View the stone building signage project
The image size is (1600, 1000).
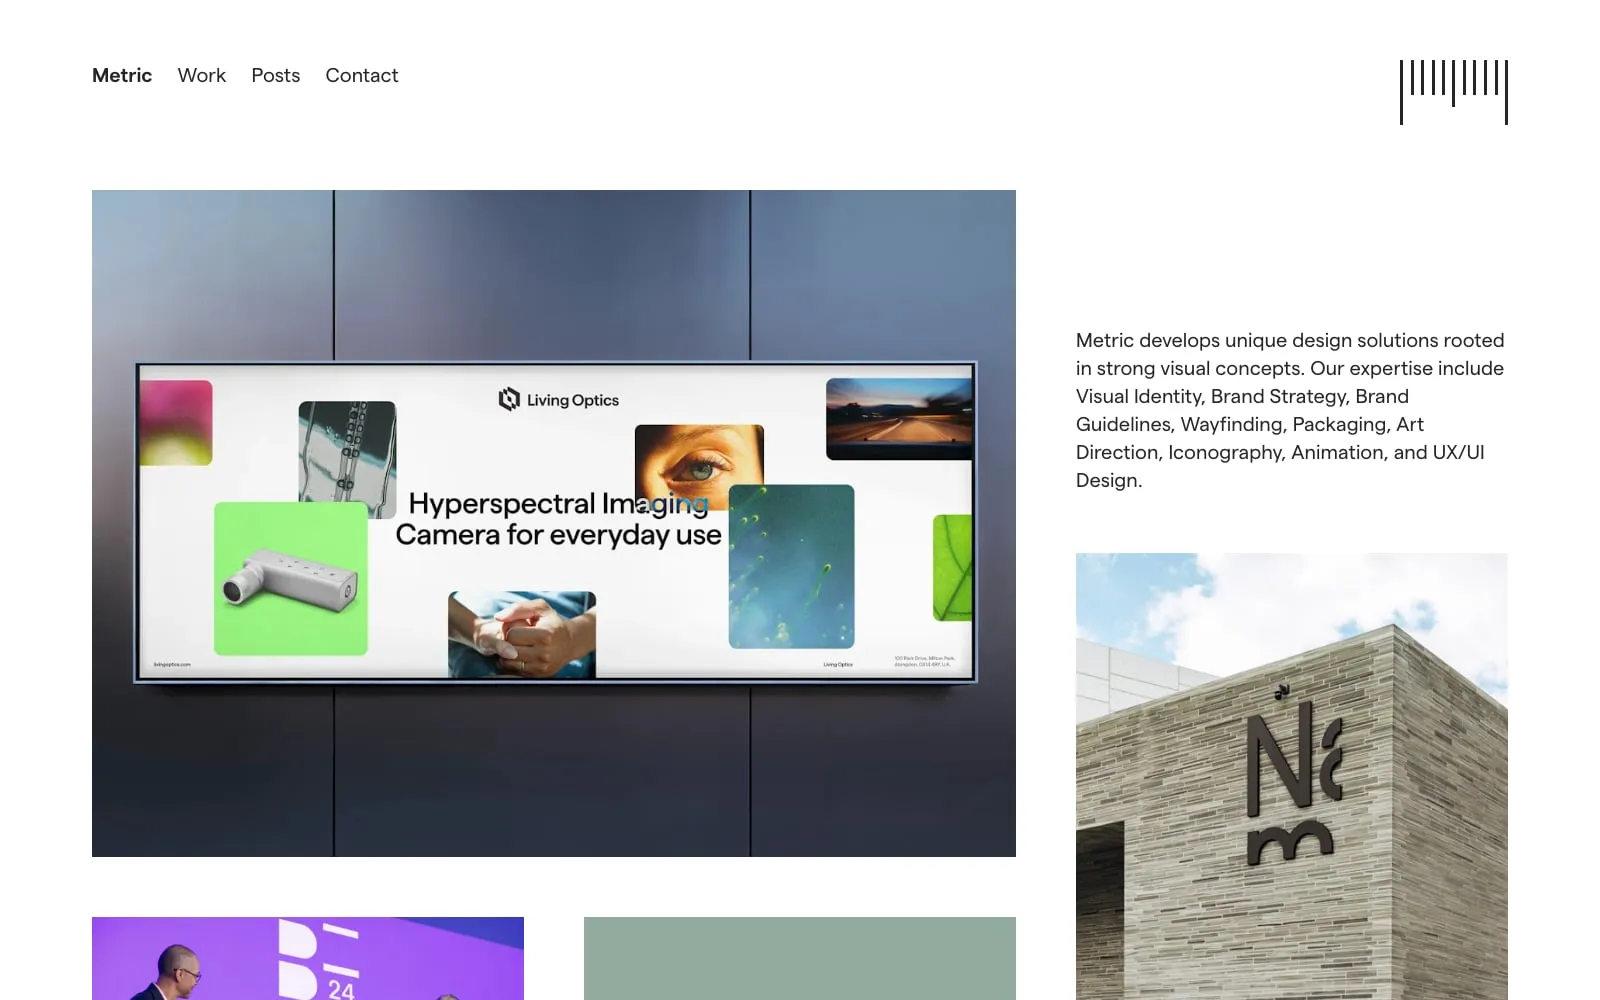click(1292, 776)
